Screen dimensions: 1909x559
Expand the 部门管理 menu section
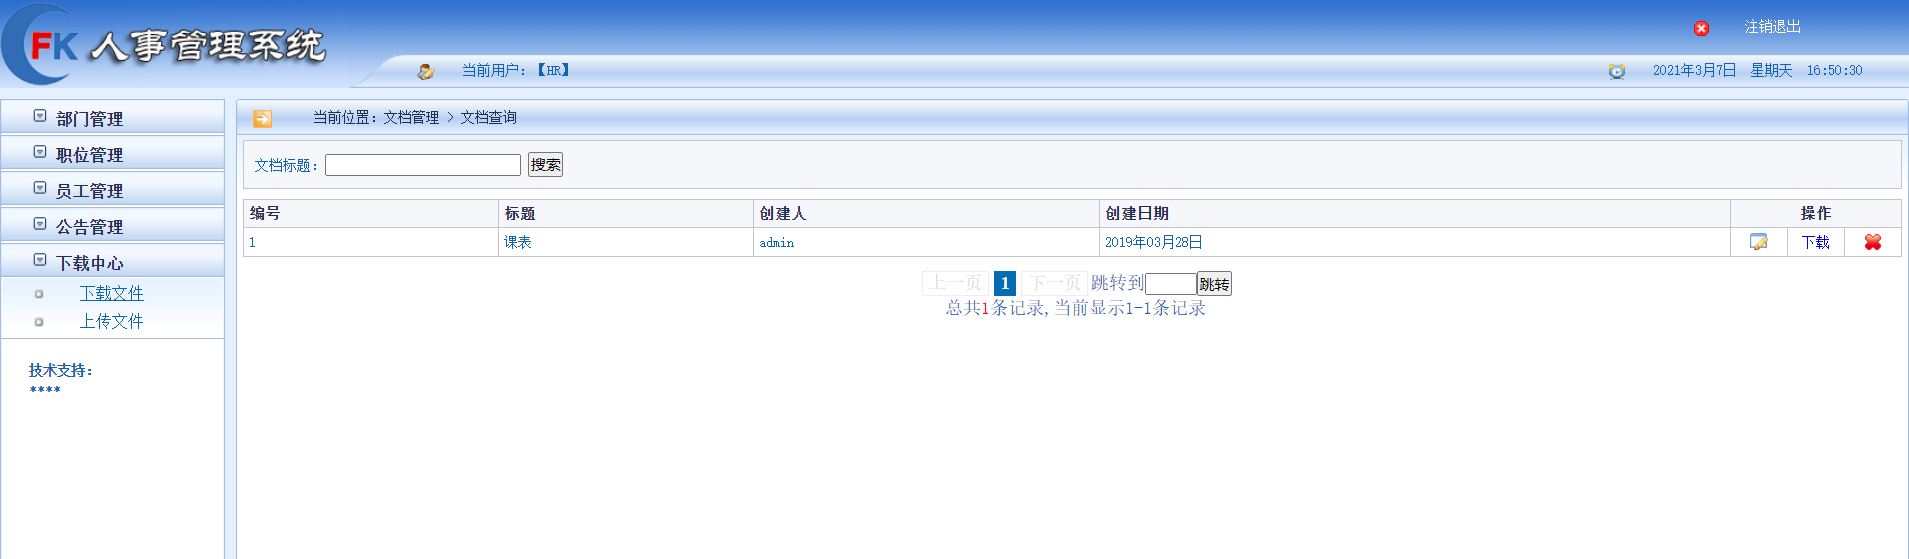click(x=112, y=118)
